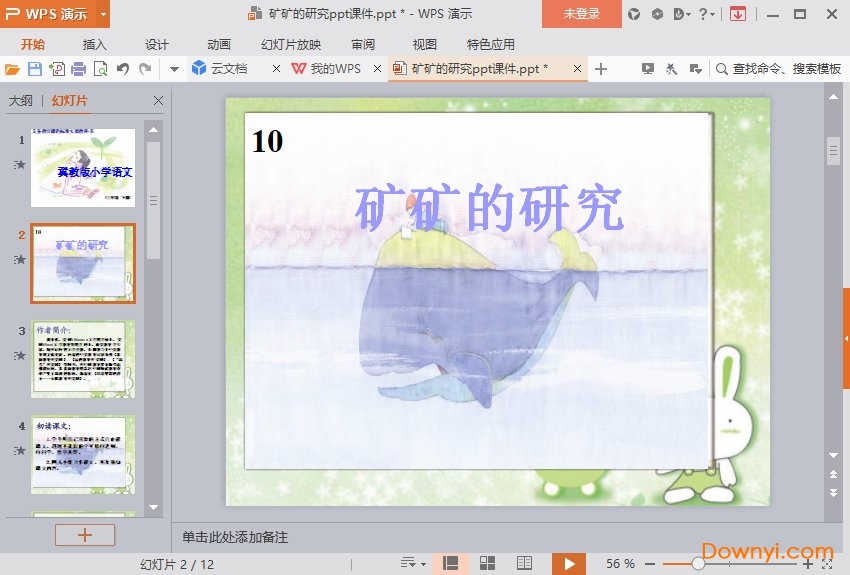This screenshot has width=850, height=575.
Task: Open the help question mark menu
Action: 706,14
